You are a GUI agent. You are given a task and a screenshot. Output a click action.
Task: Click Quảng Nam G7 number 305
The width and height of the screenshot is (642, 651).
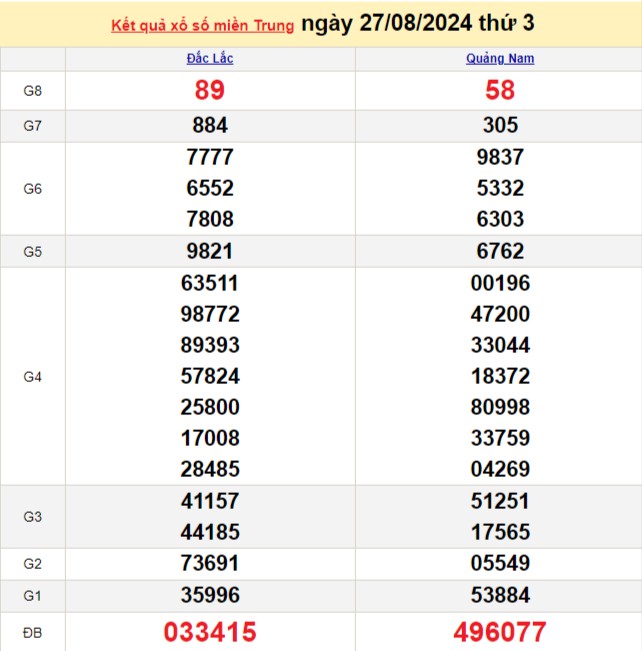500,125
